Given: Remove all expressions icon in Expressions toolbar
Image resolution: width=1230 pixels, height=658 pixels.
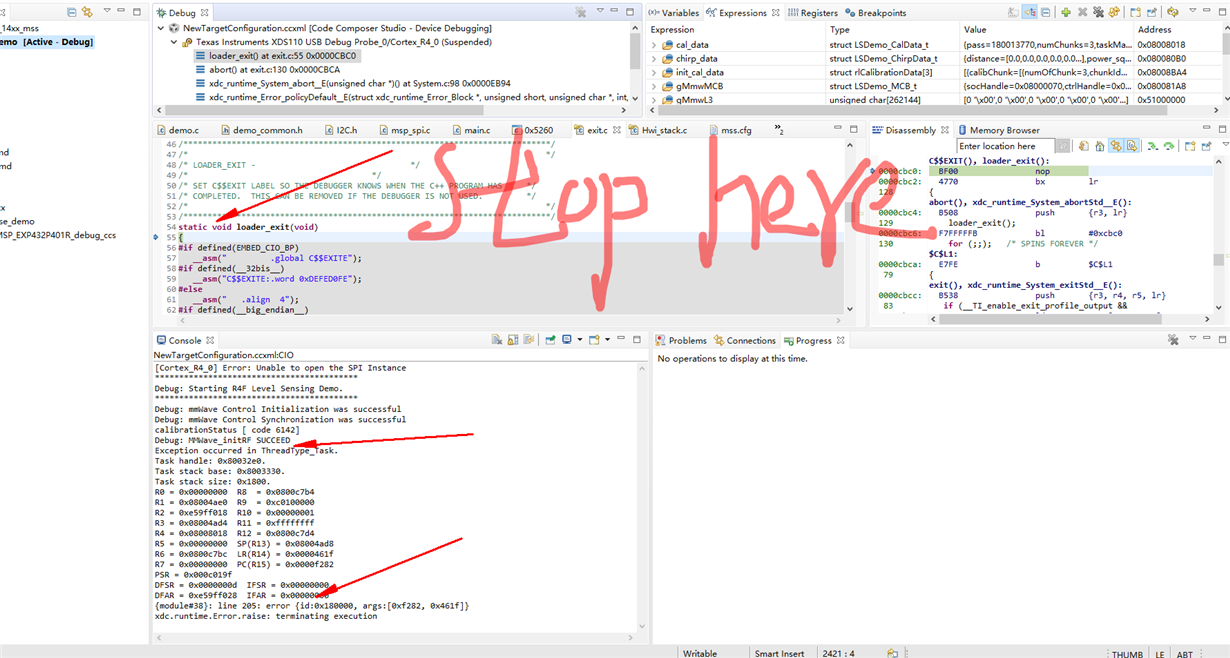Looking at the screenshot, I should click(1098, 12).
